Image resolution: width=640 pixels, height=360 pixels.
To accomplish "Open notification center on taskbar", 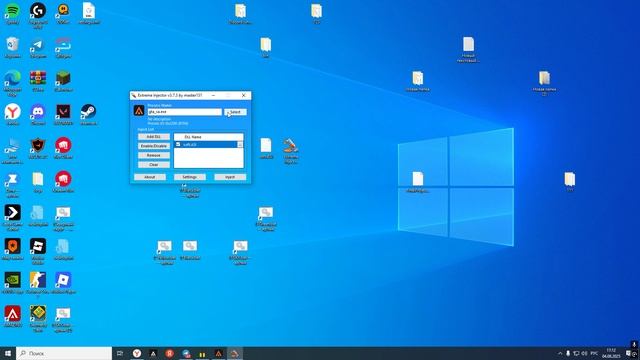I will click(x=629, y=353).
